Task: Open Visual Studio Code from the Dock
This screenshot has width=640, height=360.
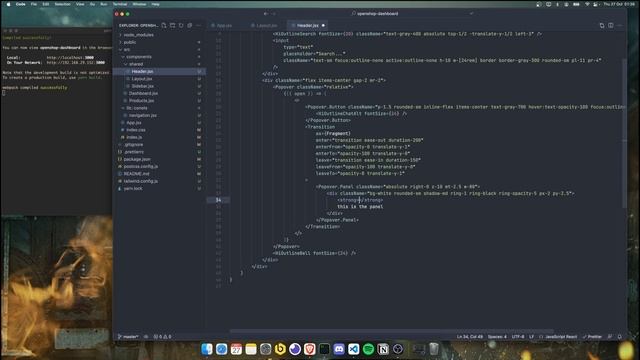Action: pyautogui.click(x=354, y=349)
